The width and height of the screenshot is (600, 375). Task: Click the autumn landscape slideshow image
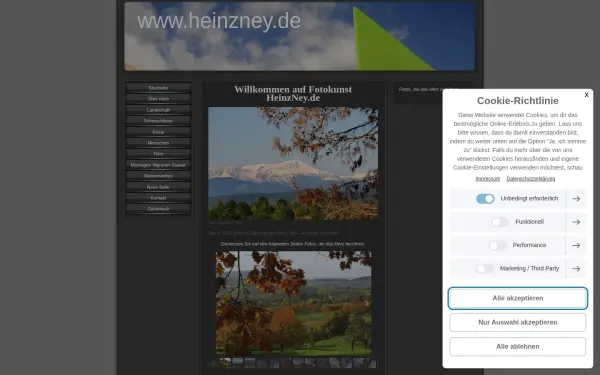293,303
